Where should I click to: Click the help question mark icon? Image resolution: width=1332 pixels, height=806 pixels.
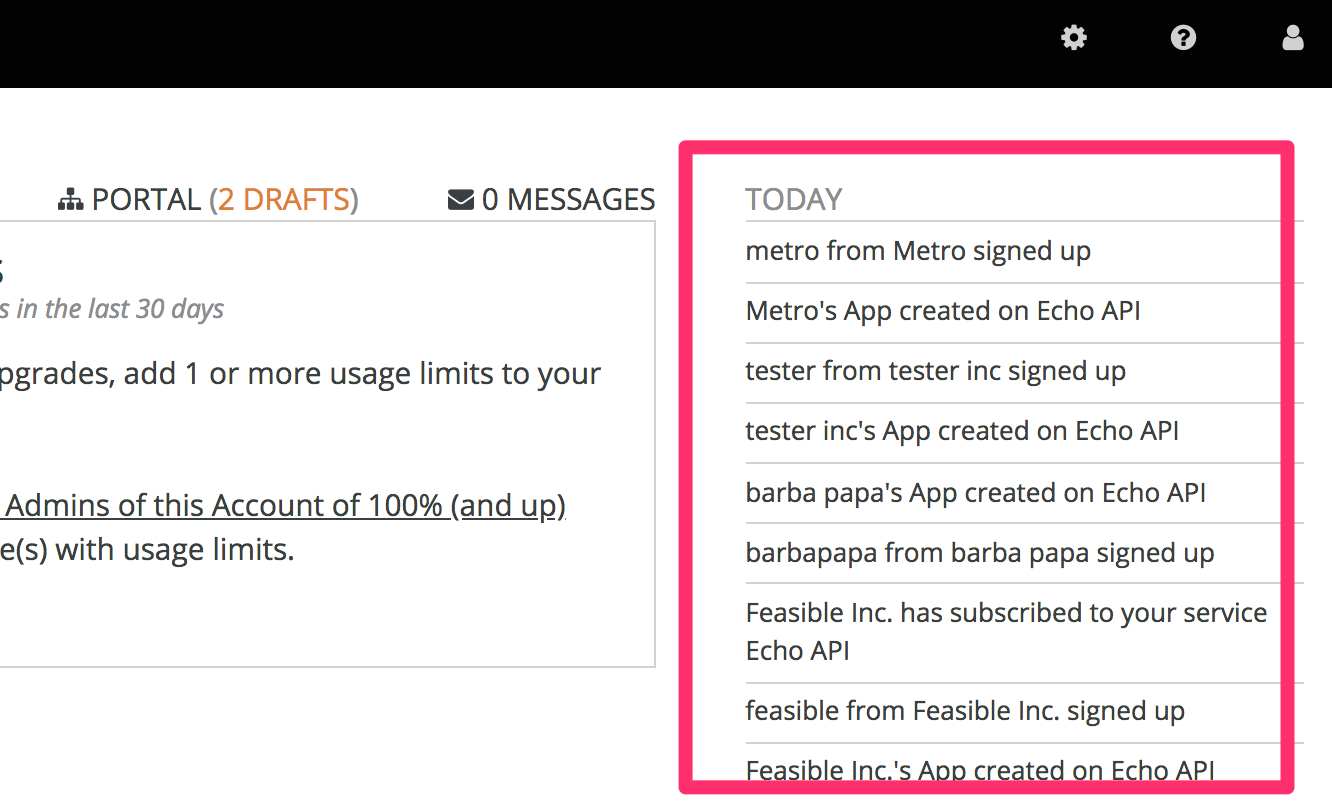click(1184, 38)
